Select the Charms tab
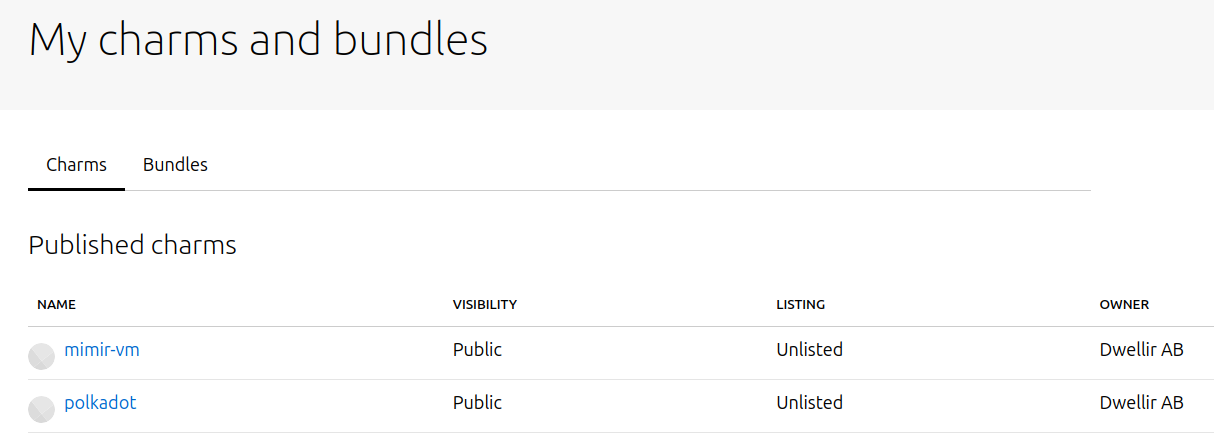1214x434 pixels. tap(76, 165)
